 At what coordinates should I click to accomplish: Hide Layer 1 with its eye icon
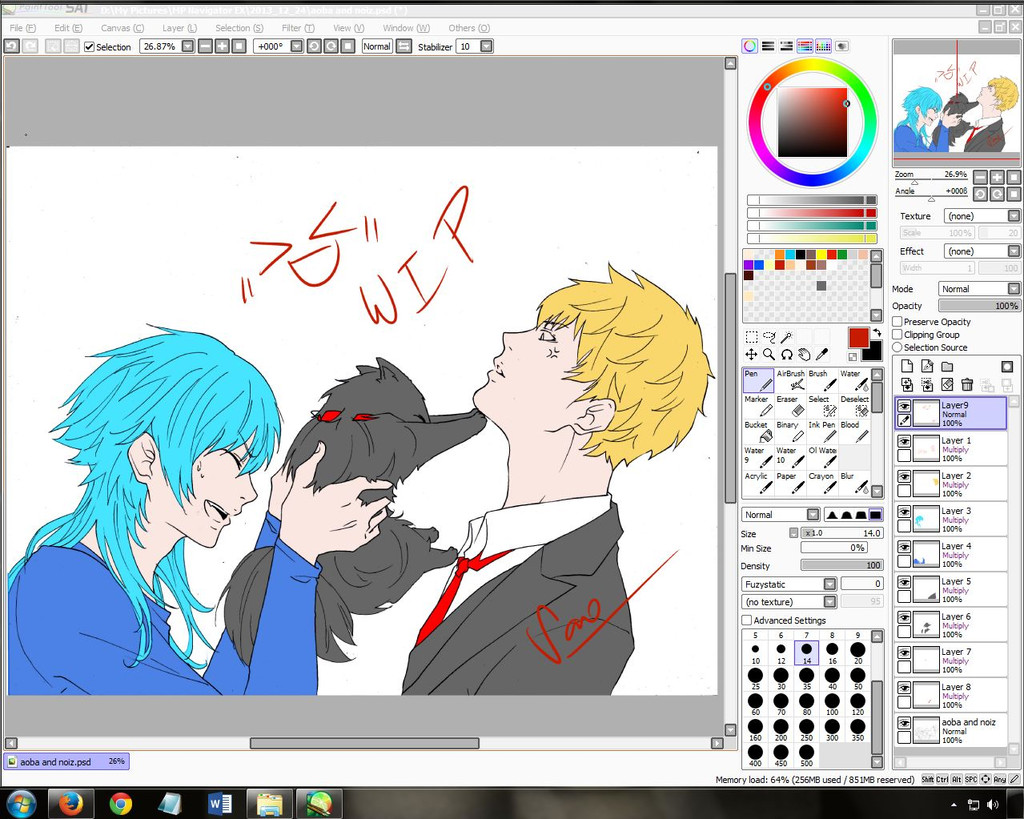click(x=904, y=442)
